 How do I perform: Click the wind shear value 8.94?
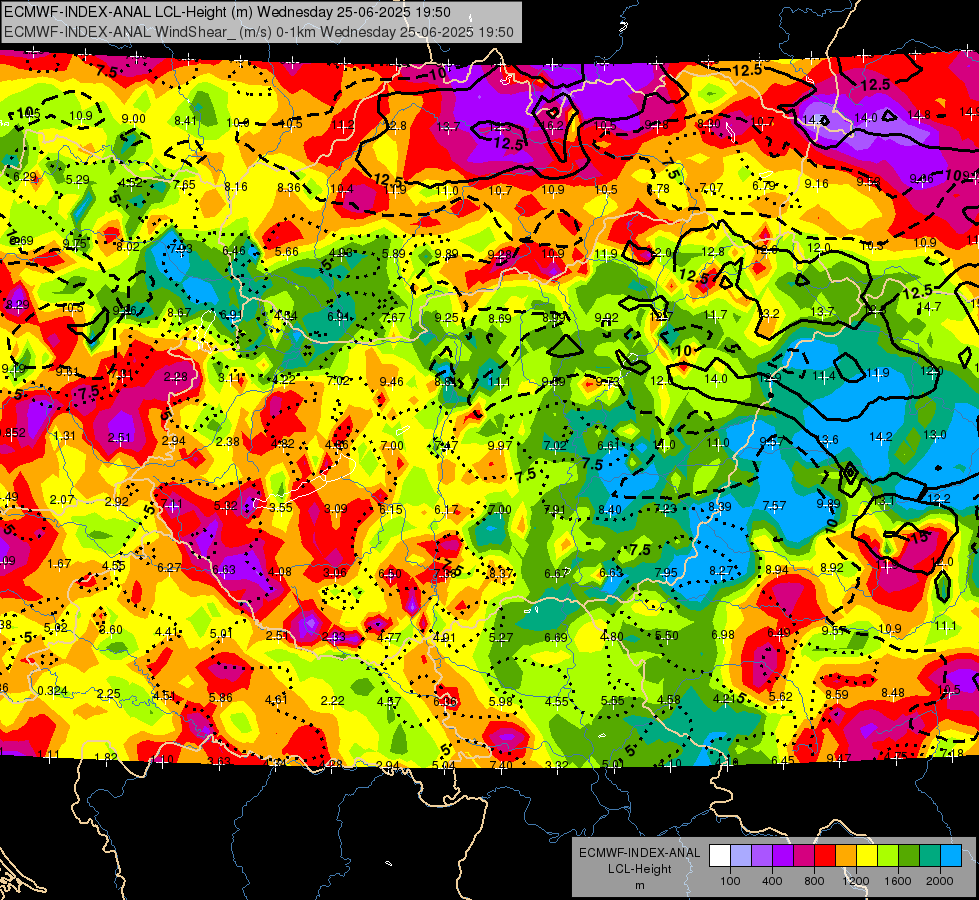(x=777, y=570)
